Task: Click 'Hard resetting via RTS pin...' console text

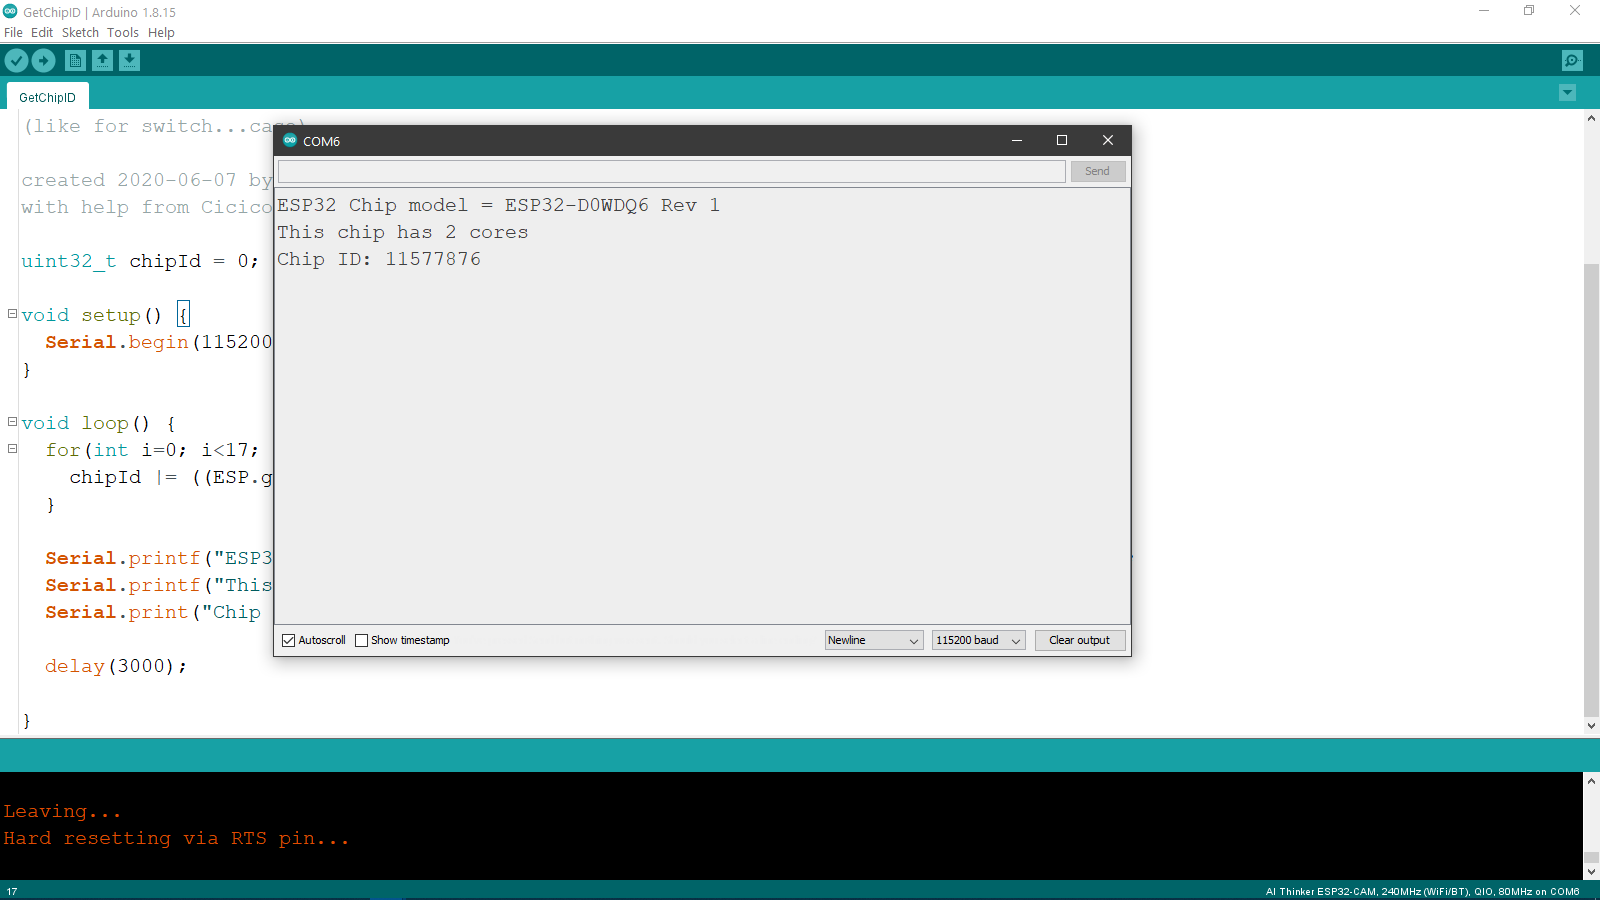Action: point(176,838)
